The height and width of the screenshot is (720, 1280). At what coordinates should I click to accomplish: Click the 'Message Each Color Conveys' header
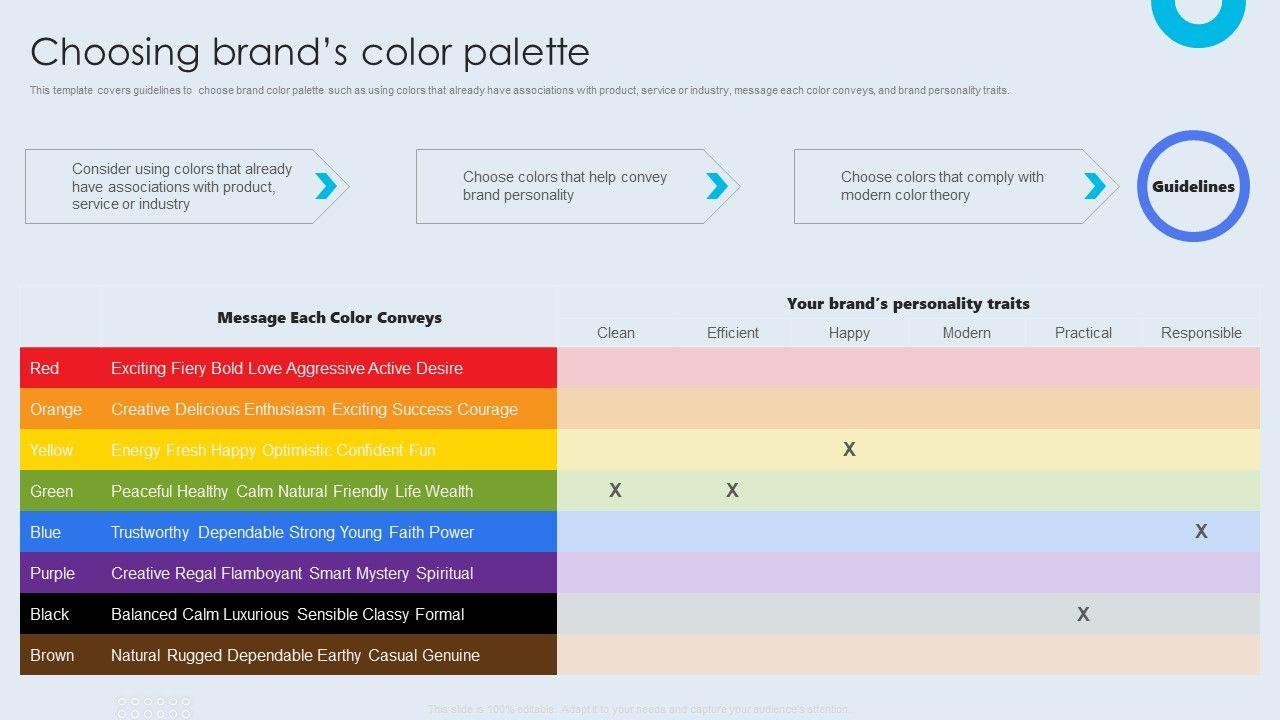(329, 318)
